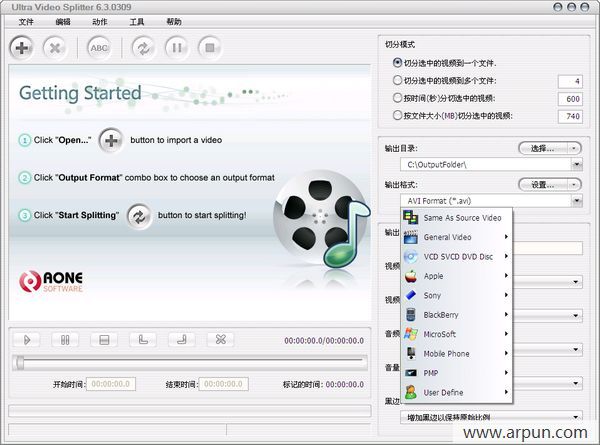Open the black border options dropdown
Screen dimensions: 600x445
576,417
